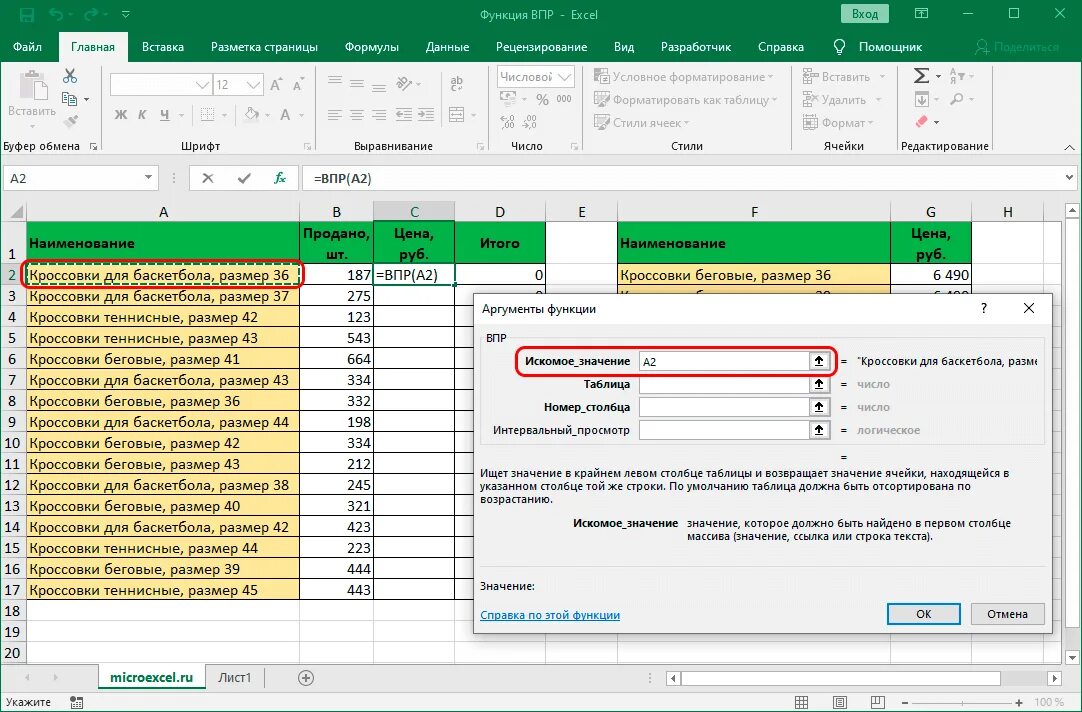Click the decrease font size icon
1082x712 pixels.
click(x=298, y=85)
